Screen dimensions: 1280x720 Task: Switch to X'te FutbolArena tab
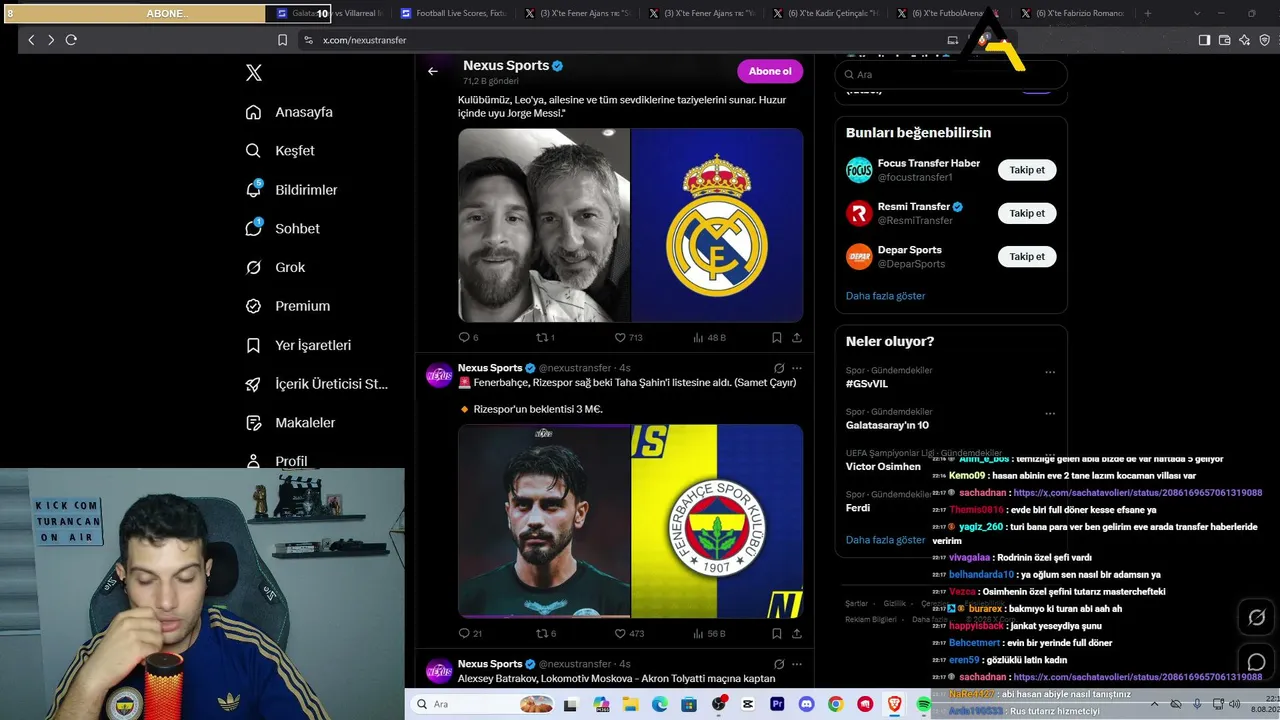947,13
